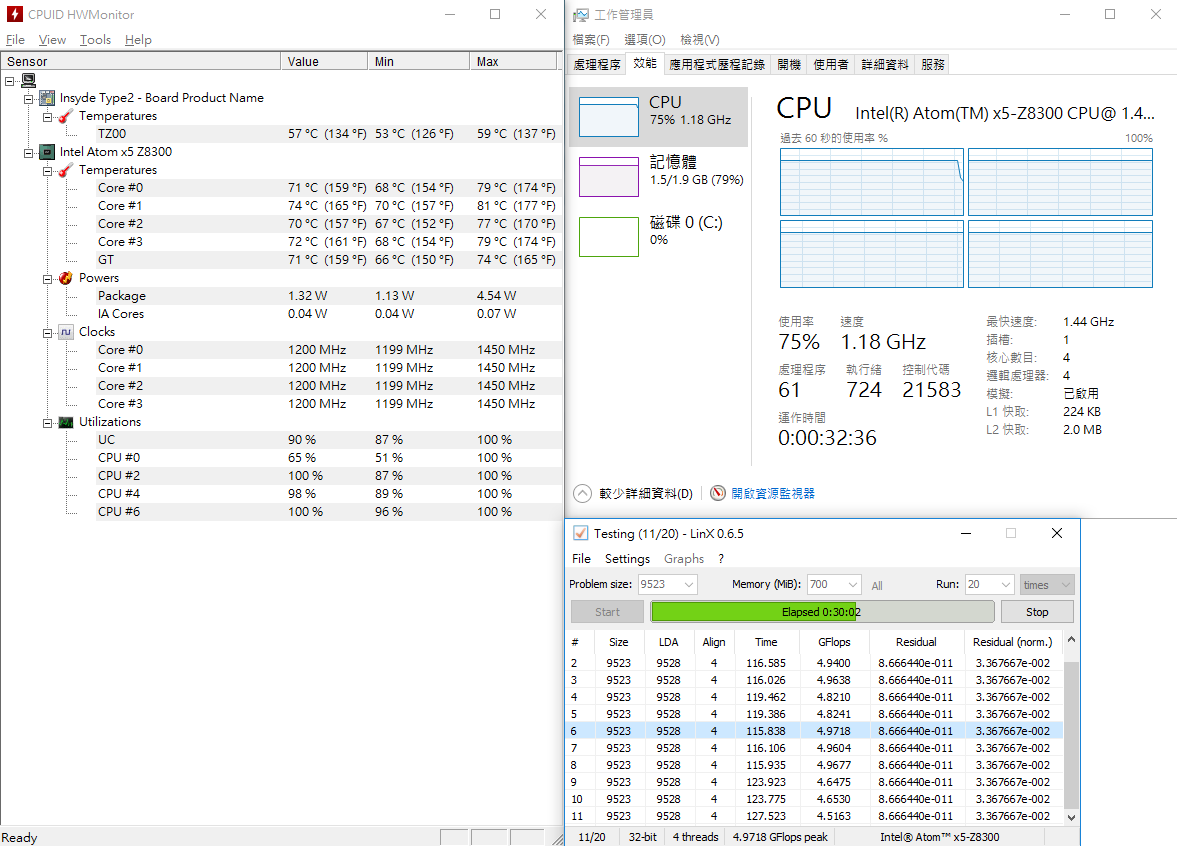Collapse the root computer tree node
This screenshot has height=846, width=1177.
click(10, 80)
